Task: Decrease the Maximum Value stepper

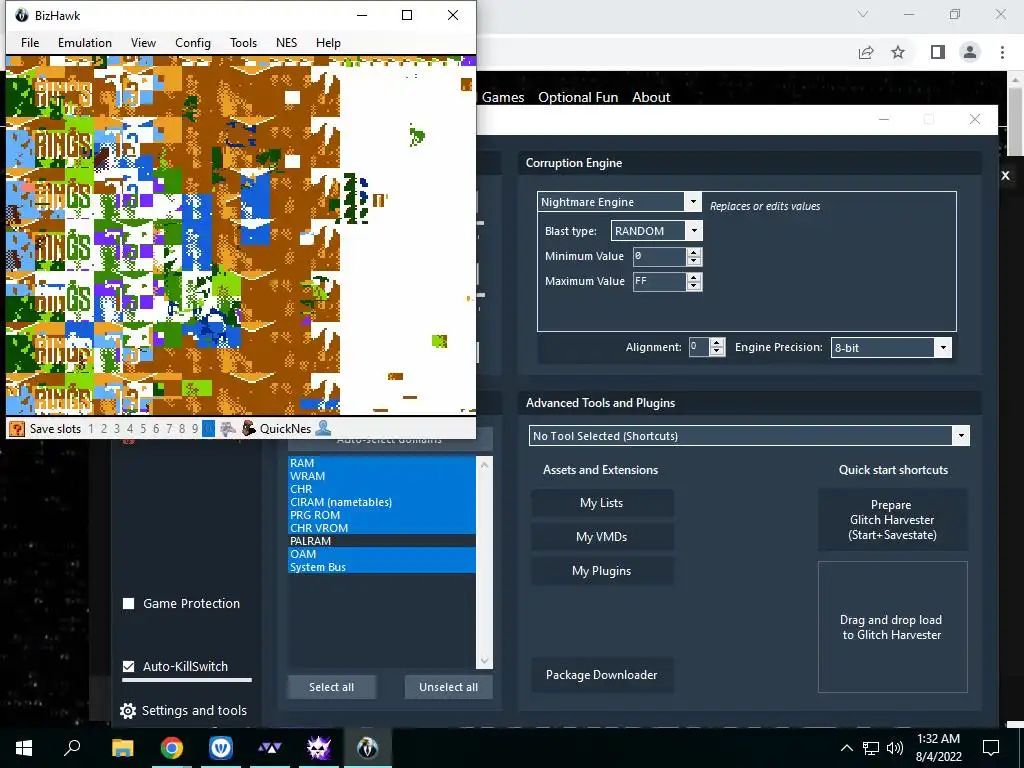Action: (x=694, y=286)
